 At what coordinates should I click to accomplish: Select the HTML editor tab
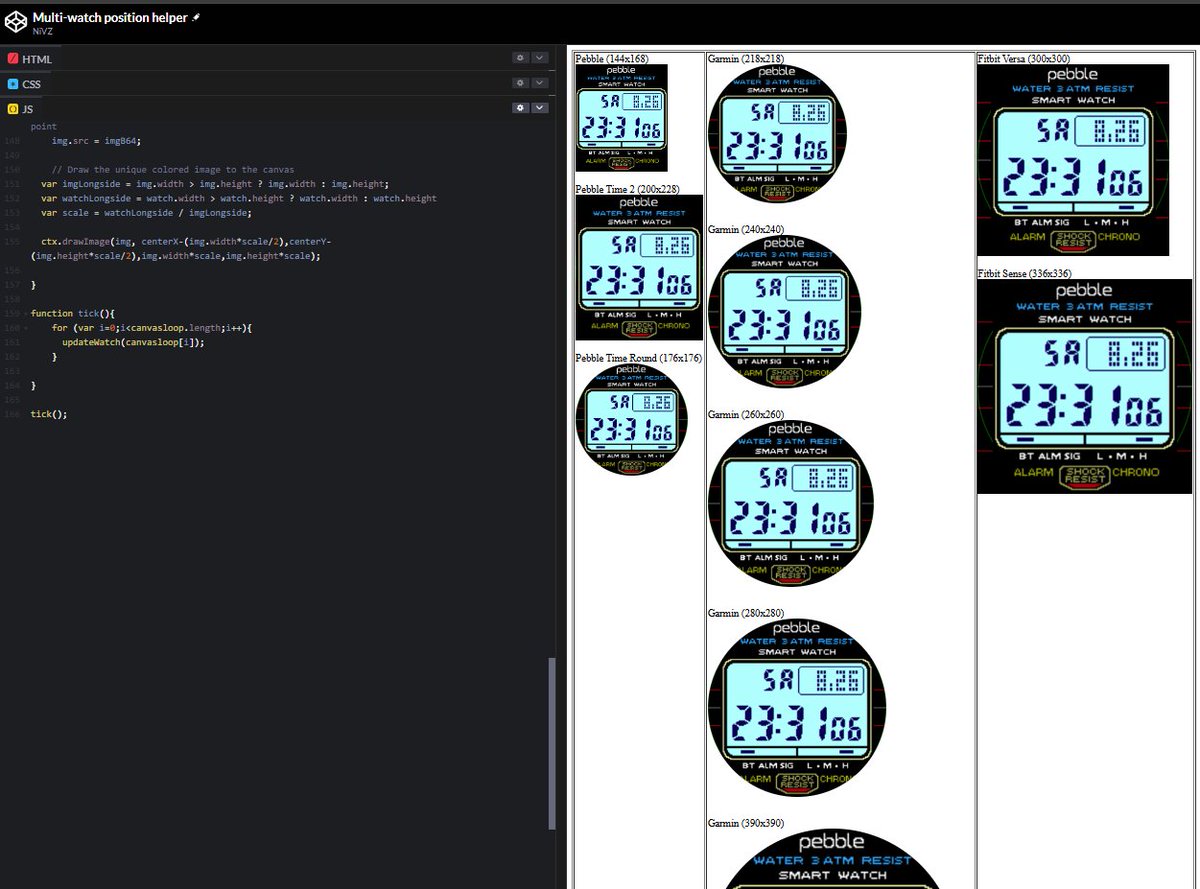point(30,59)
